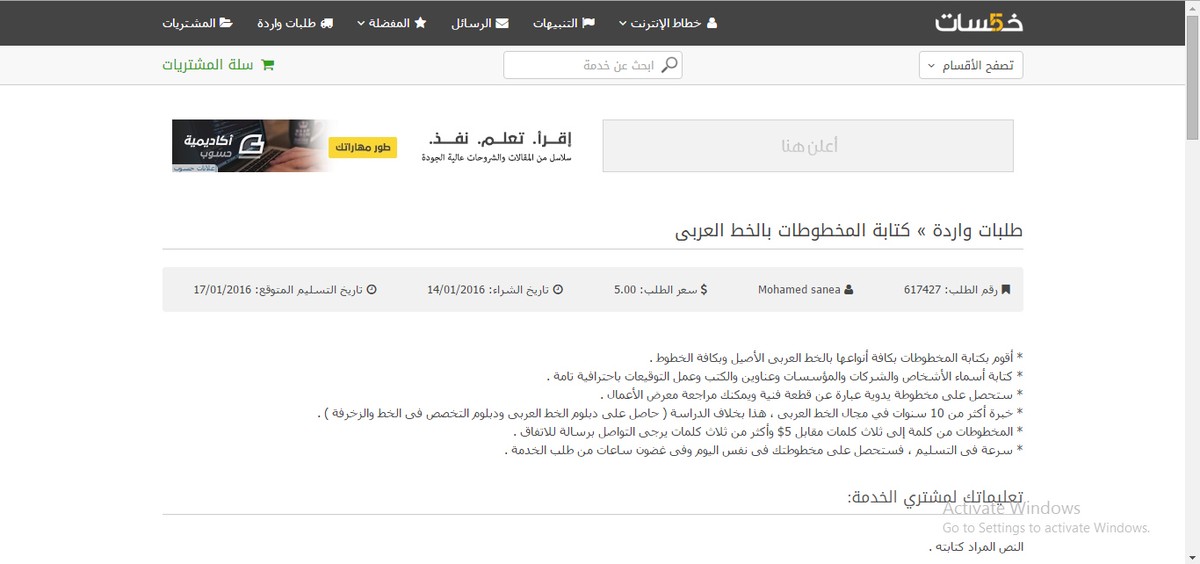
Task: Click the favorites star icon
Action: point(420,23)
